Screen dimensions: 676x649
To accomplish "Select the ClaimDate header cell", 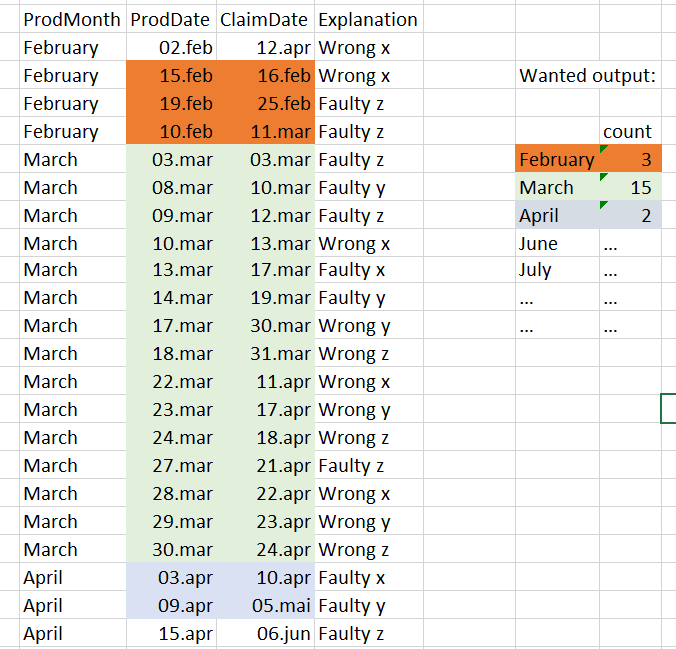I will (265, 19).
